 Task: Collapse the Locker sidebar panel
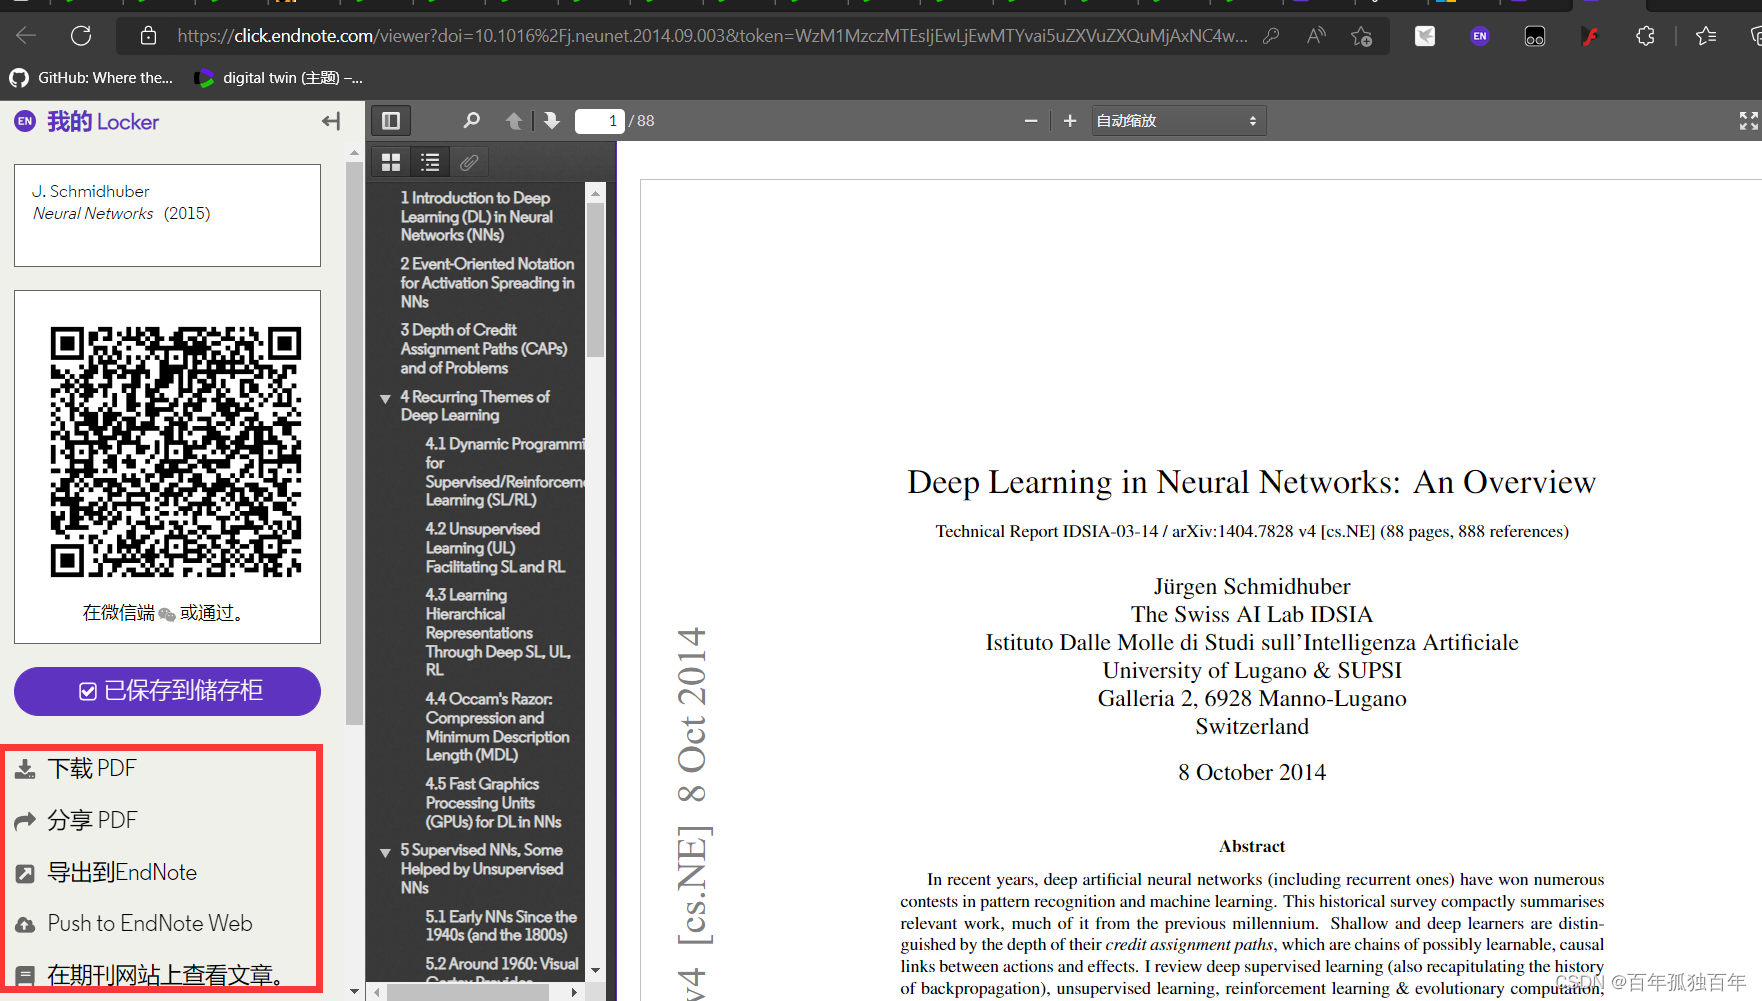[x=331, y=121]
